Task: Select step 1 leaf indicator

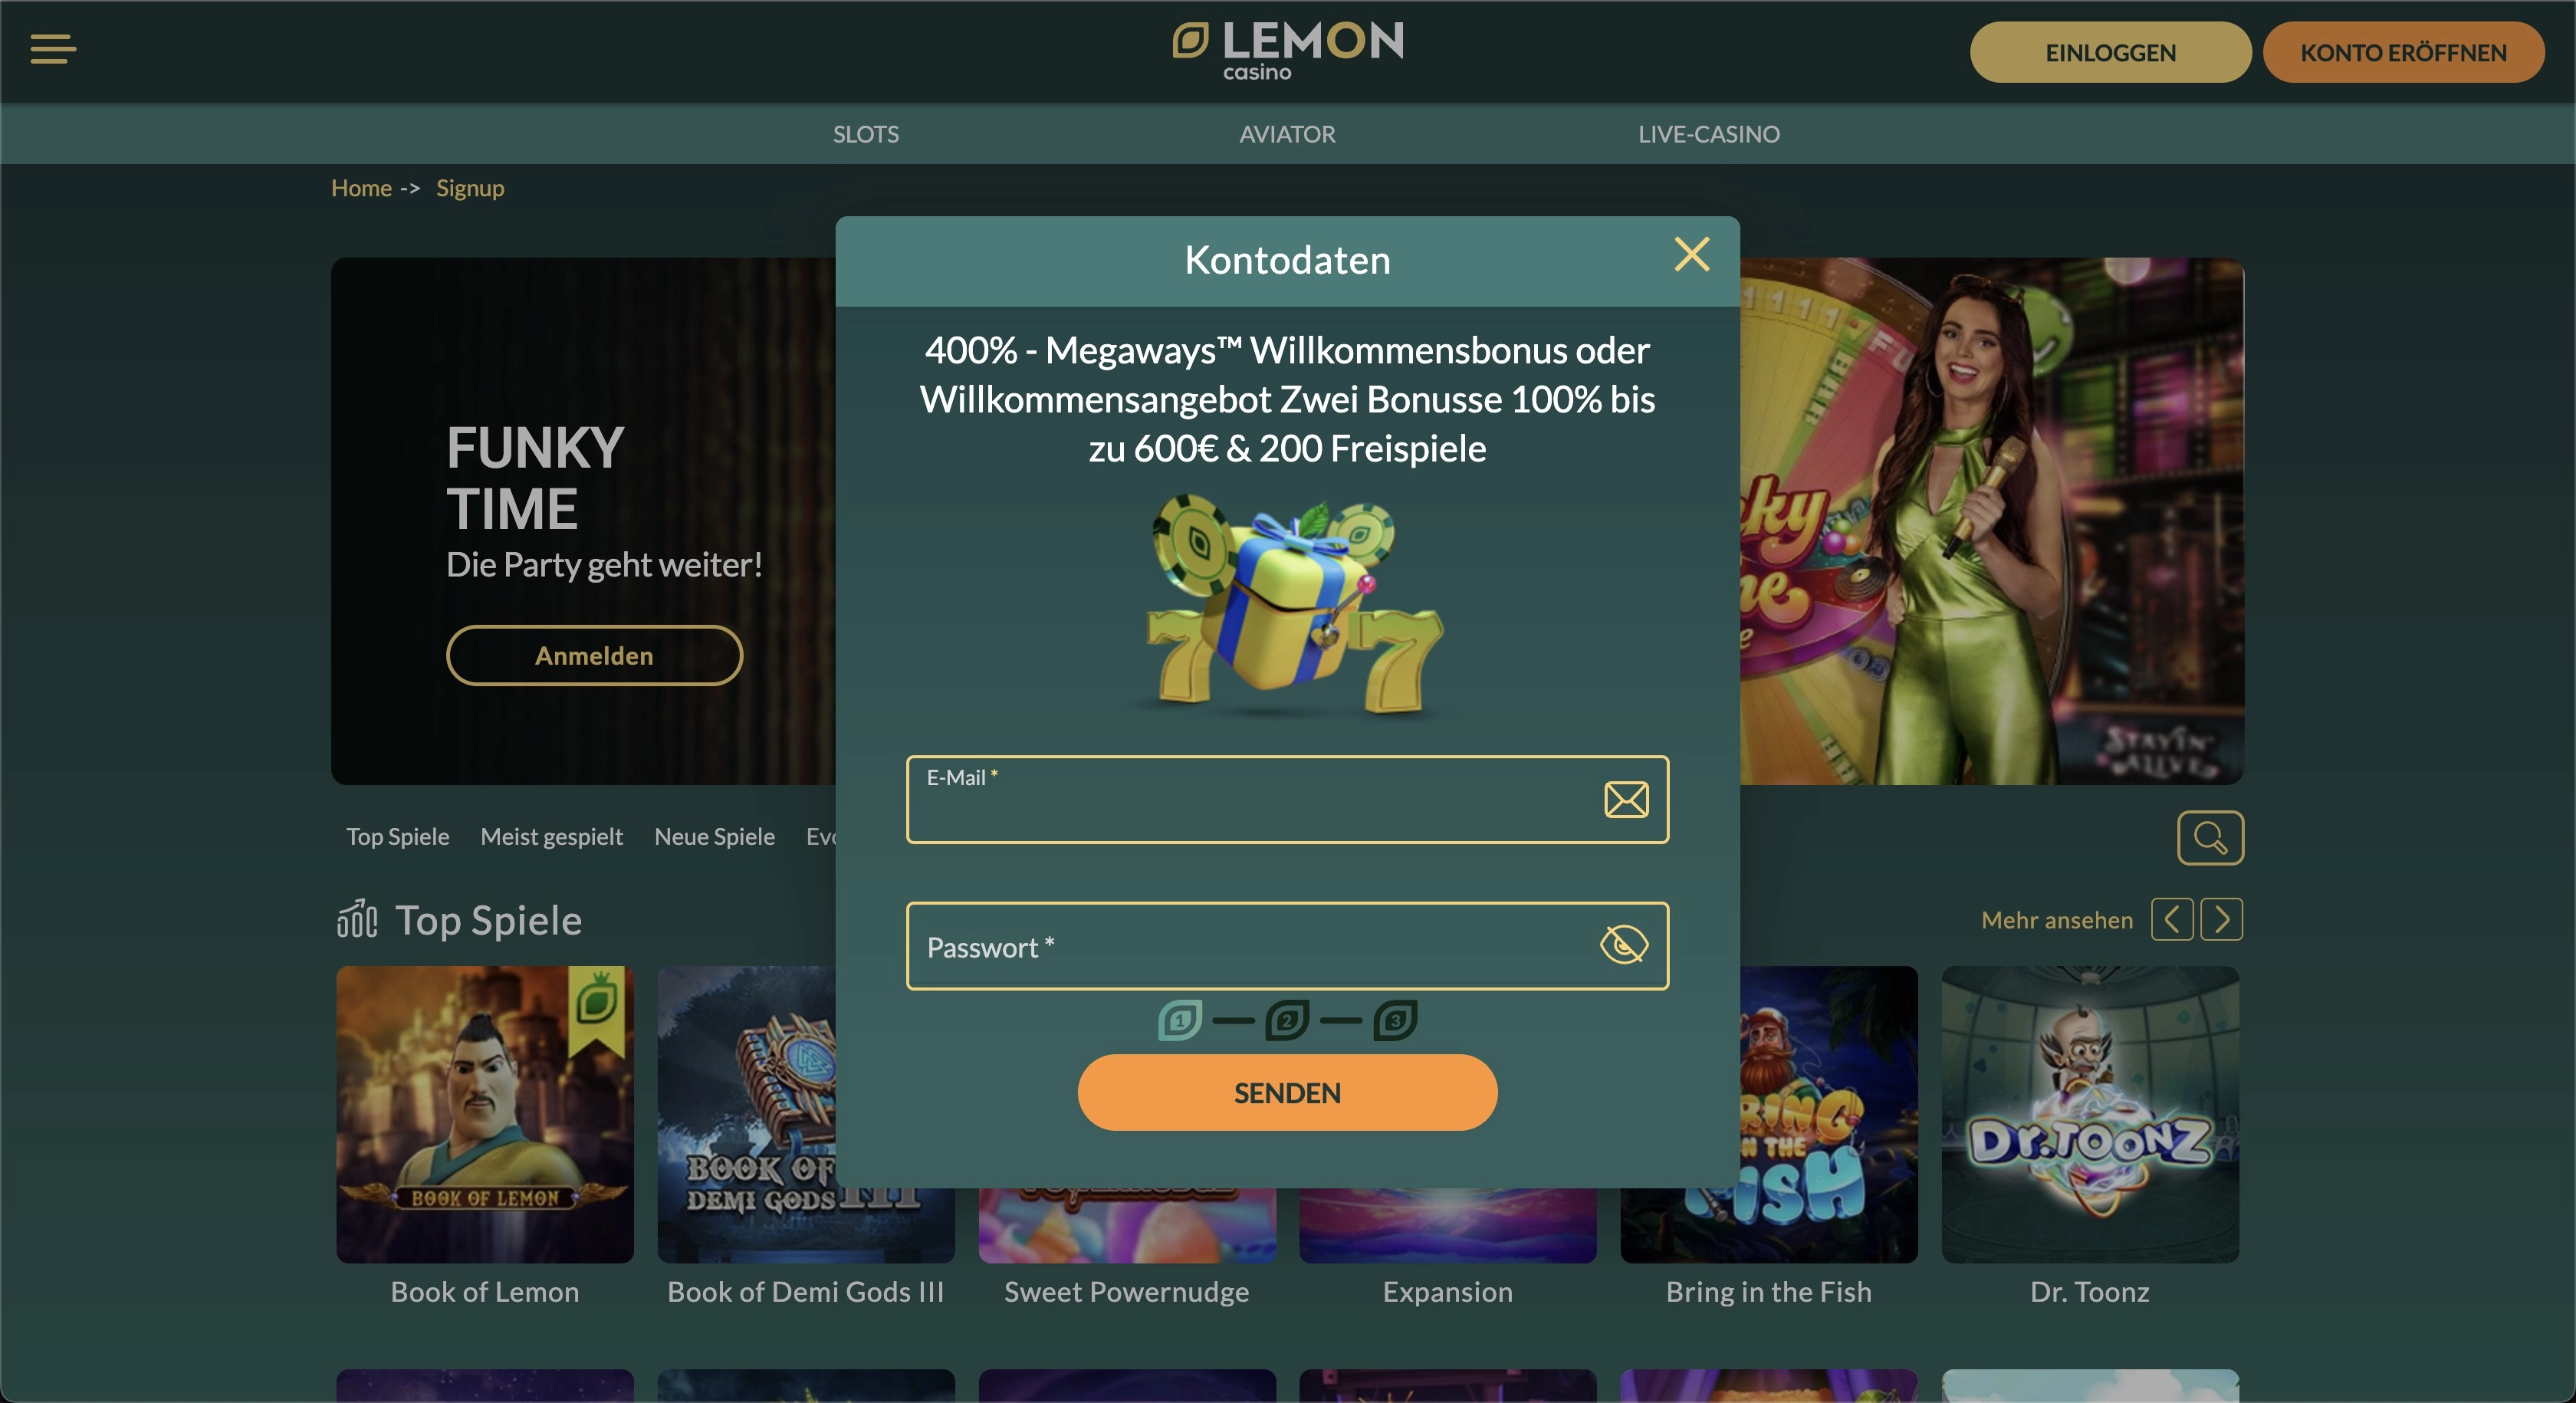Action: pos(1180,1020)
